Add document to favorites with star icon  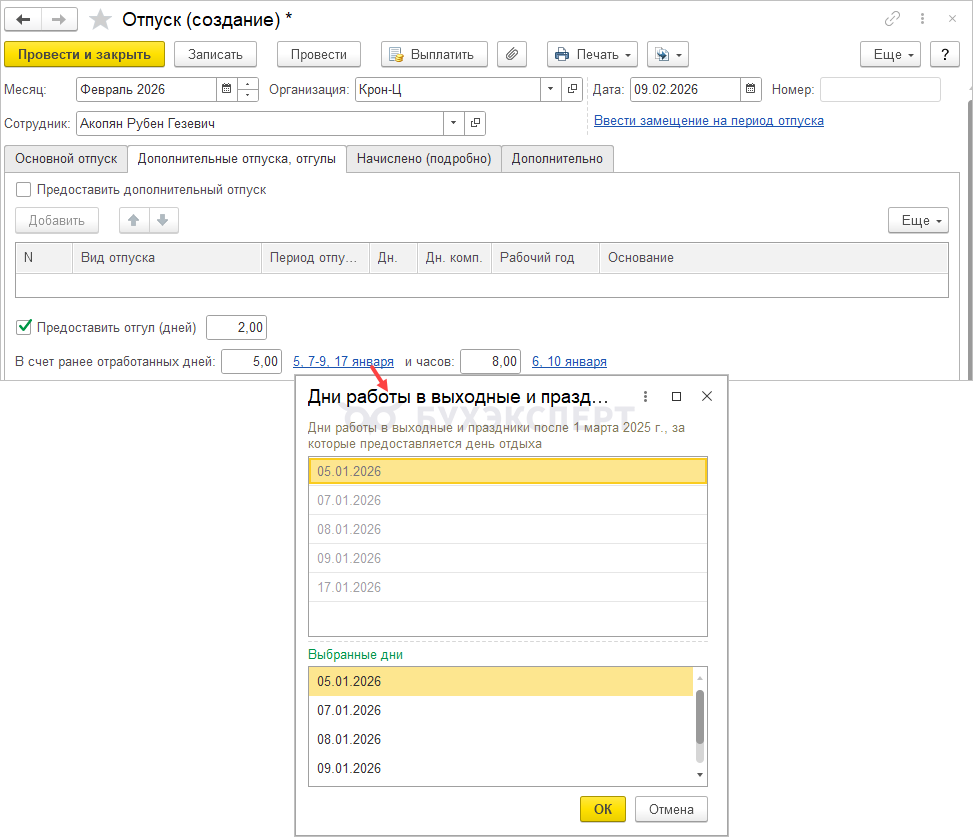click(100, 20)
